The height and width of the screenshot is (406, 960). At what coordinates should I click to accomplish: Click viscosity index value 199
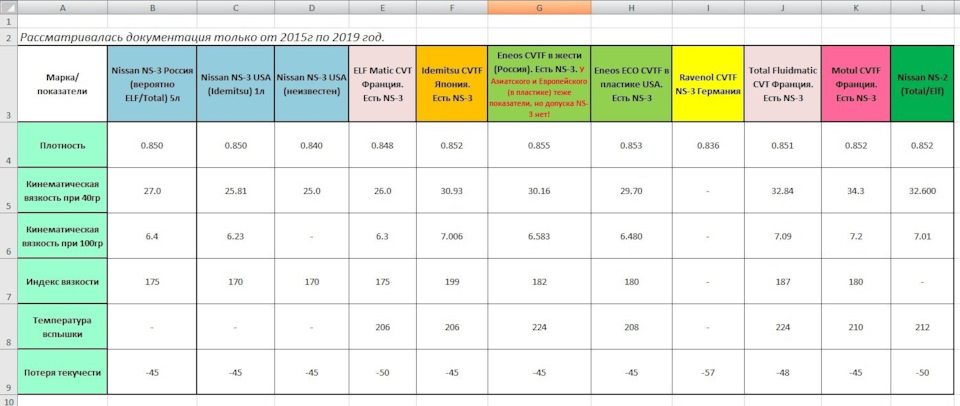tap(452, 282)
